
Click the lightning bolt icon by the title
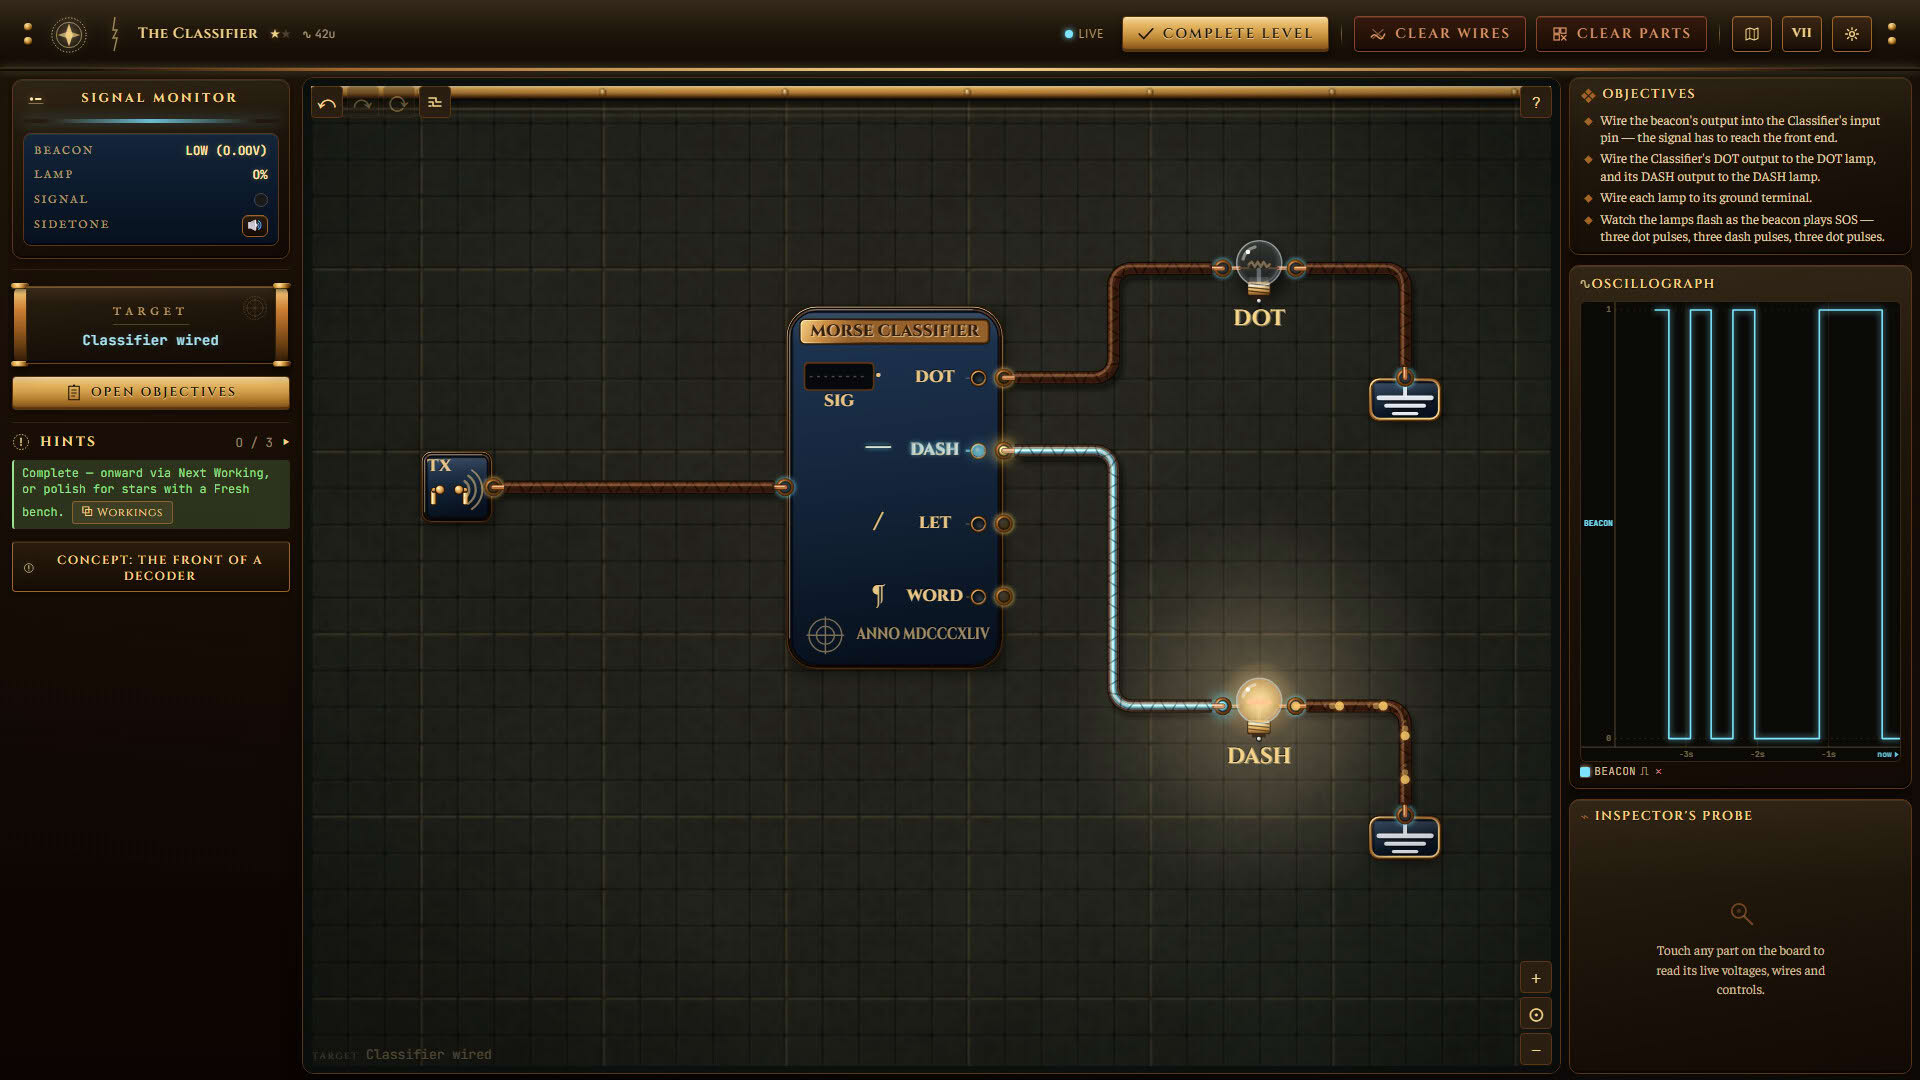[x=115, y=34]
